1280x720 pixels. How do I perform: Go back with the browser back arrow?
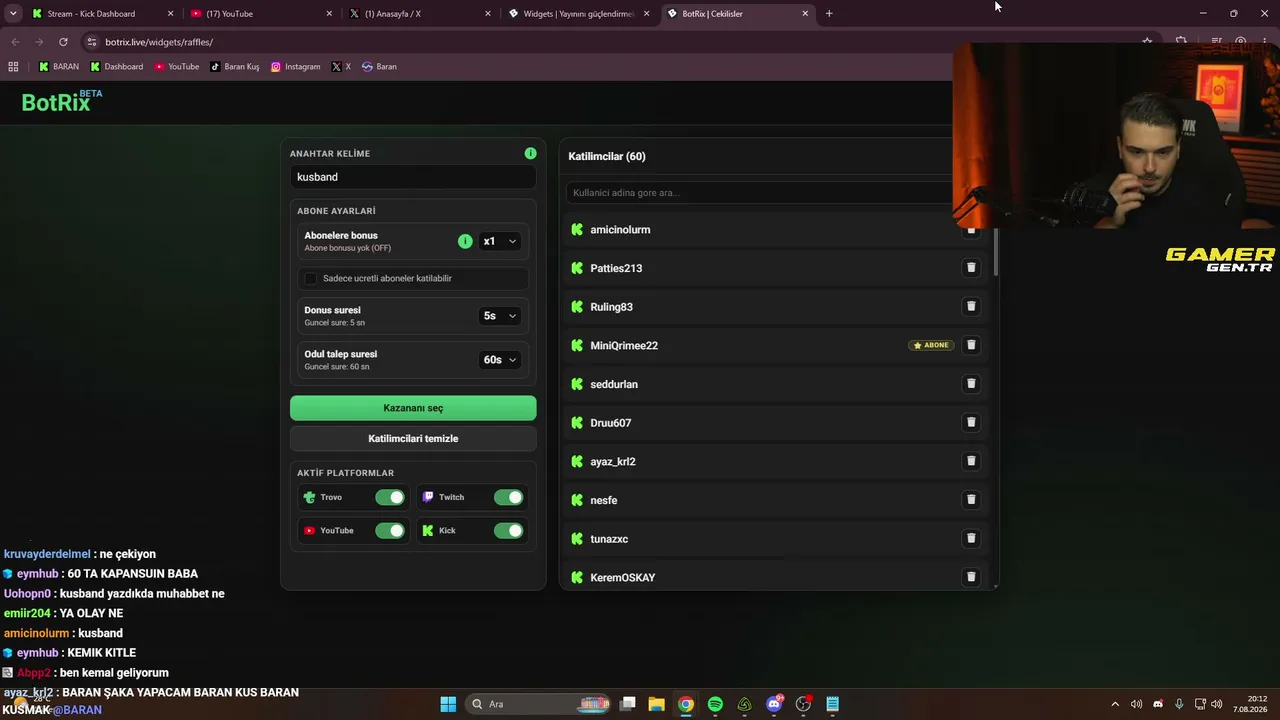(15, 42)
